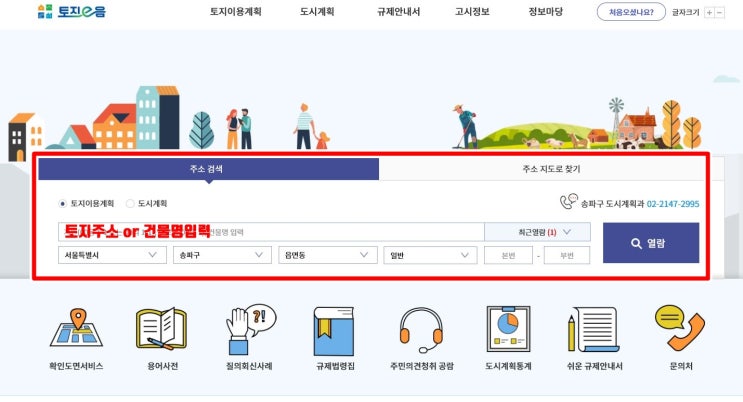Click the 송파구 도시계획과 text
The height and width of the screenshot is (402, 743).
[x=613, y=204]
